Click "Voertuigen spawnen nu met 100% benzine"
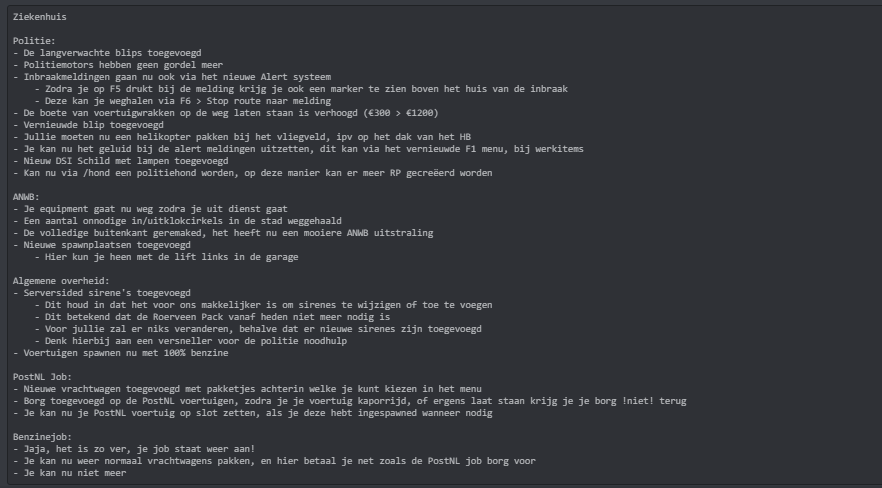Image resolution: width=882 pixels, height=488 pixels. point(120,353)
